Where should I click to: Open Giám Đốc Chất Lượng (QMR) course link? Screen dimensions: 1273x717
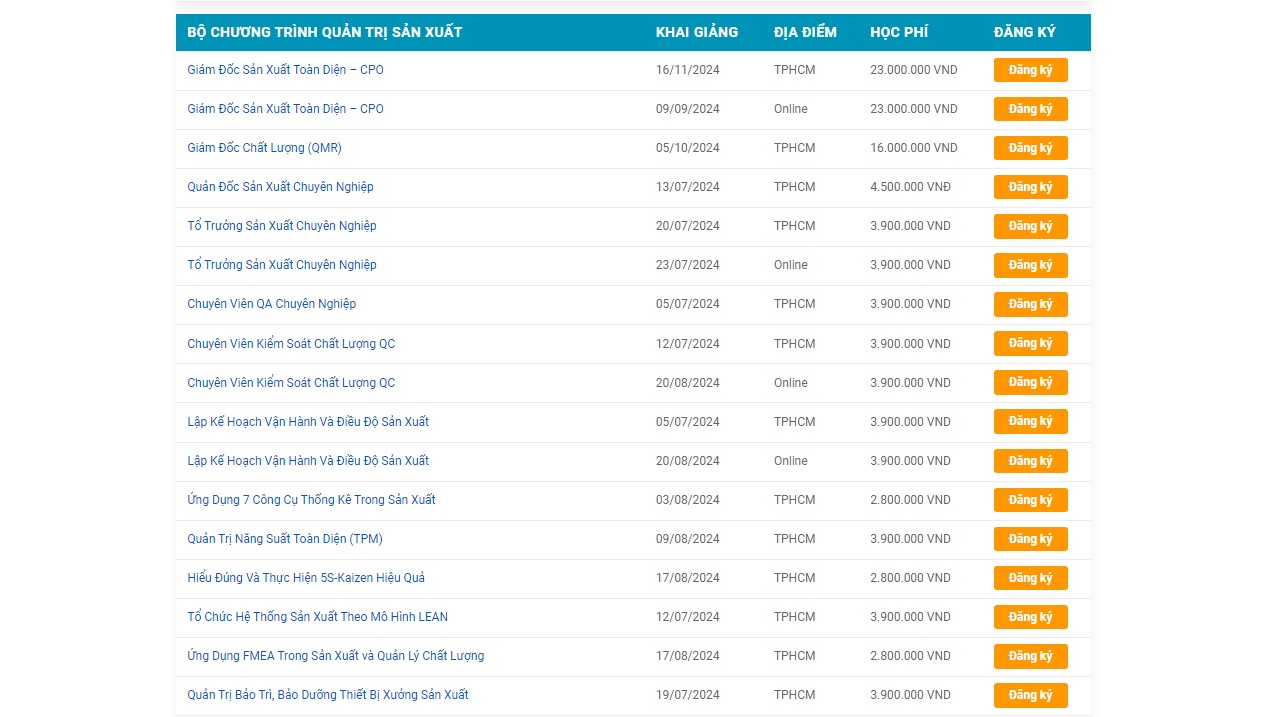click(x=264, y=148)
